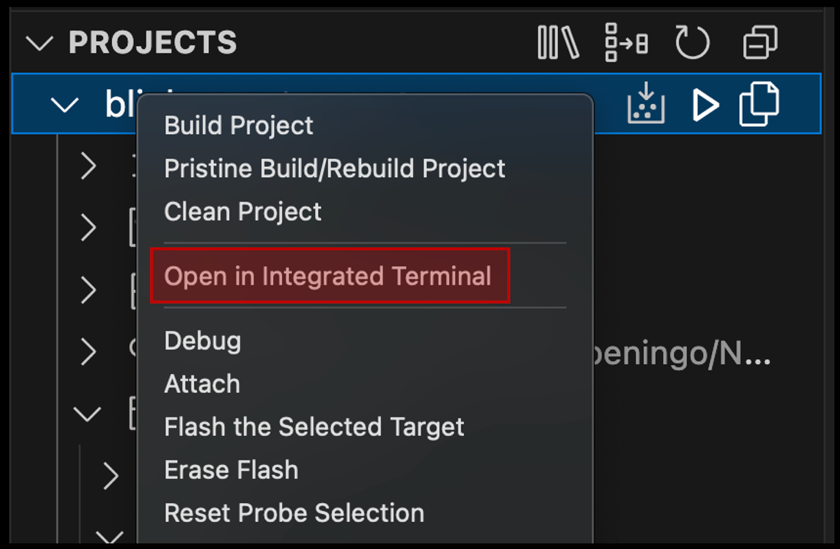Screen dimensions: 840x549
Task: Select Build Project from context menu
Action: [x=238, y=125]
